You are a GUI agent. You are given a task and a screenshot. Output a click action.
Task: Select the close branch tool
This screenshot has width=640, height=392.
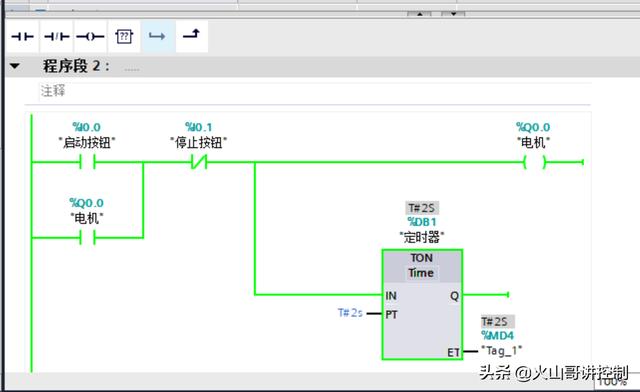pyautogui.click(x=191, y=36)
